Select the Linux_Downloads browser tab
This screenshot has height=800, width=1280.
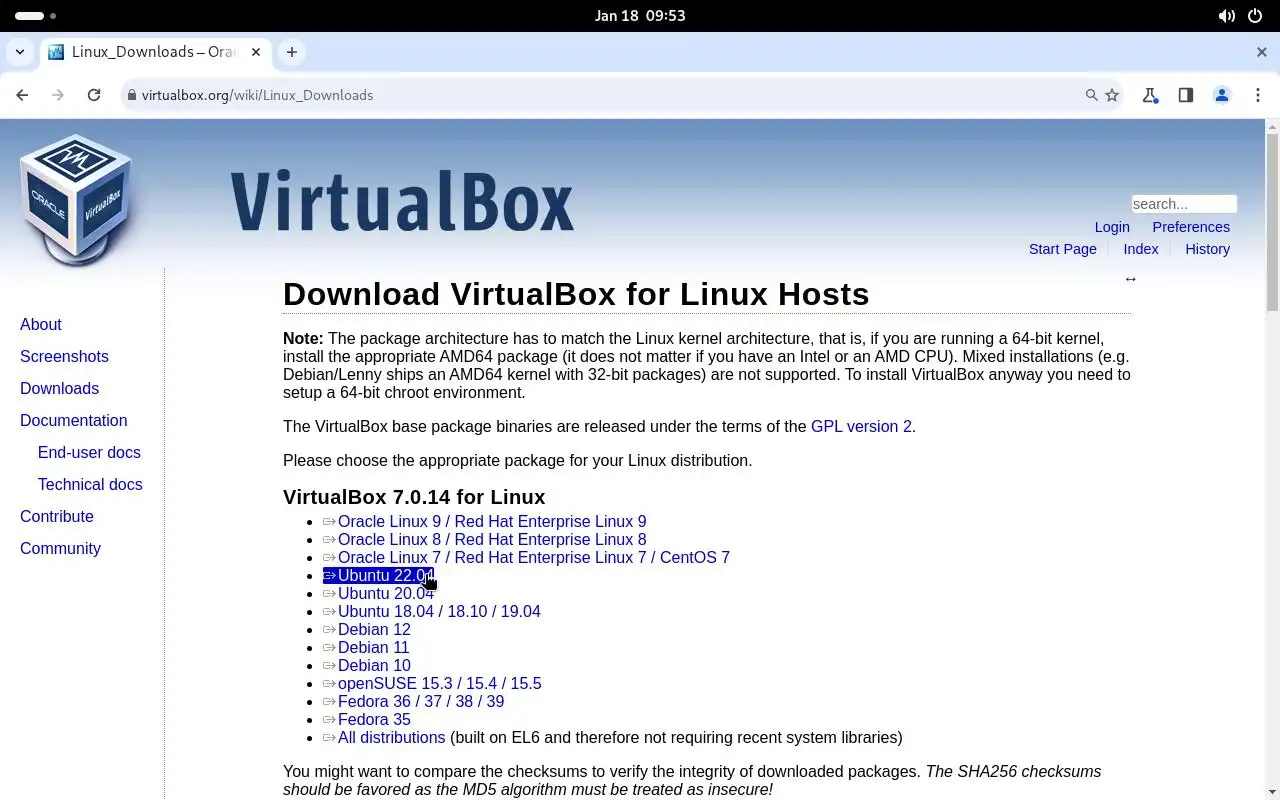point(155,52)
